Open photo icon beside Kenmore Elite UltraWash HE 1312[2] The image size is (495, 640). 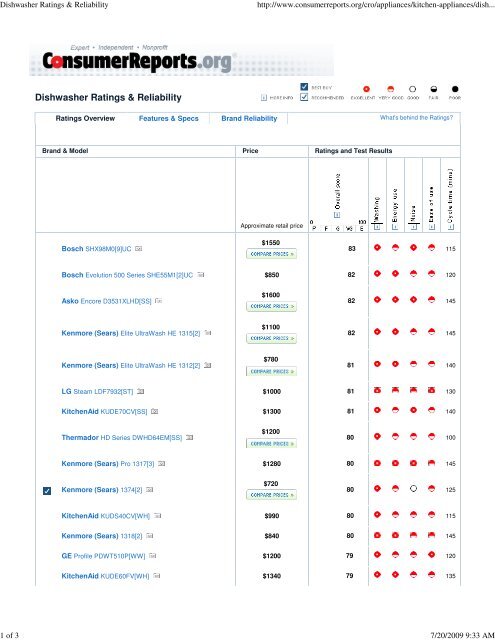208,365
